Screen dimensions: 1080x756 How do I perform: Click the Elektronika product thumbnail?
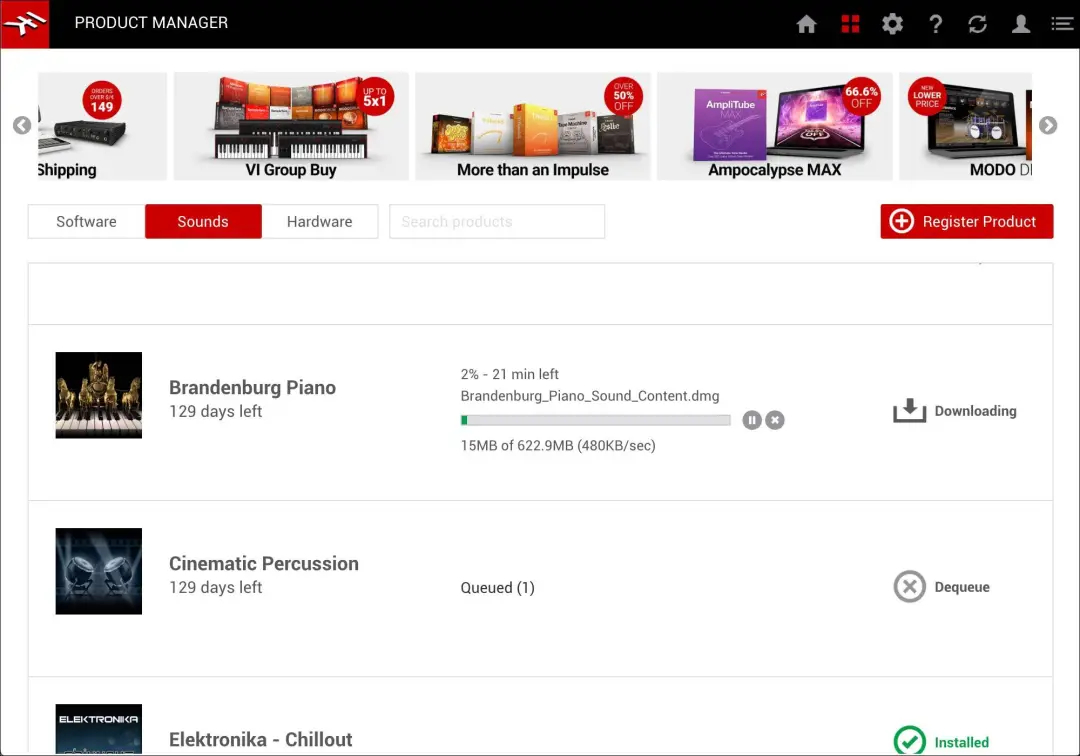(x=98, y=729)
